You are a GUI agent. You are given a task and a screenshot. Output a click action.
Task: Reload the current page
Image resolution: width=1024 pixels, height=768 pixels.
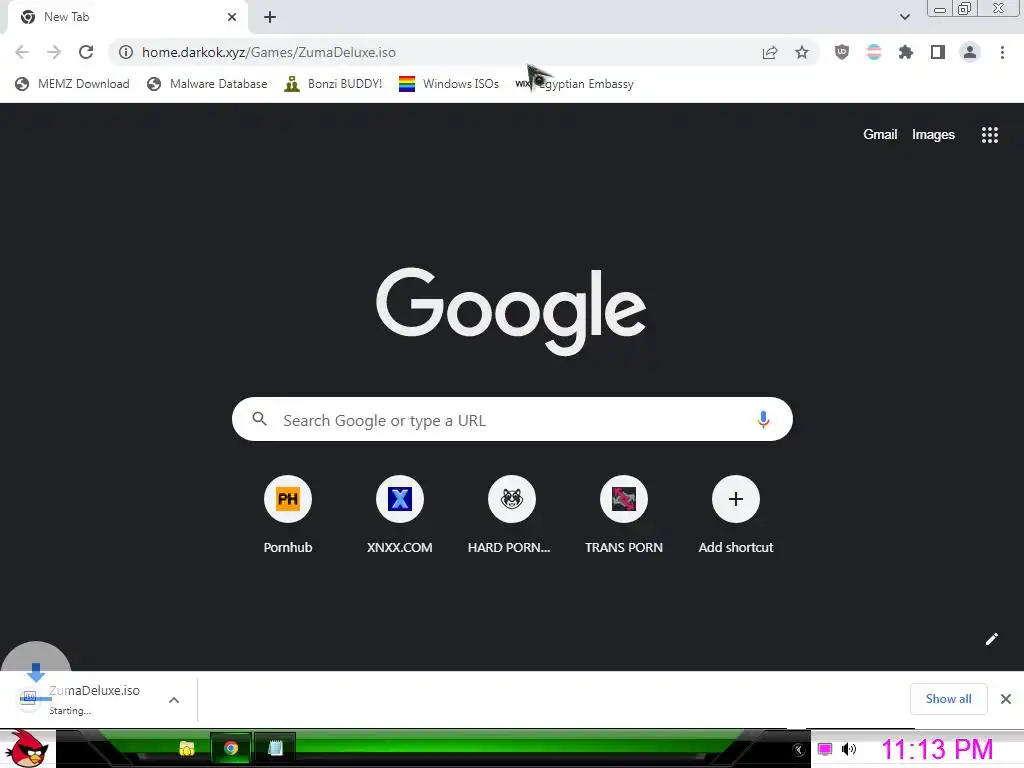86,52
